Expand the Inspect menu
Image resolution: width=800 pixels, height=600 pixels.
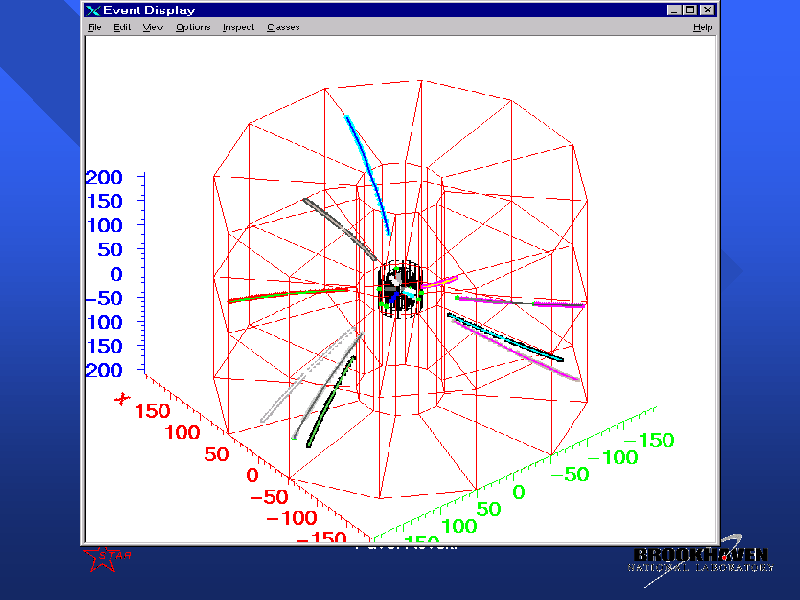coord(238,27)
